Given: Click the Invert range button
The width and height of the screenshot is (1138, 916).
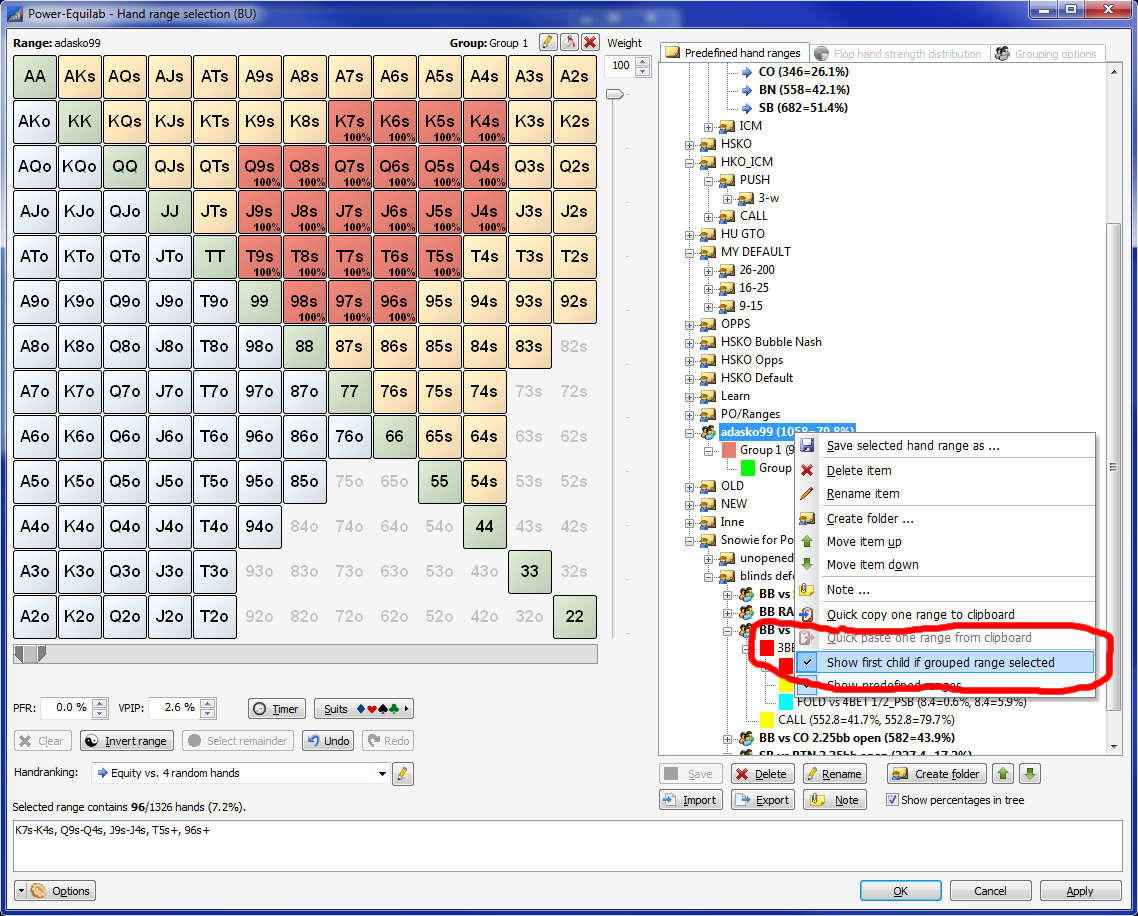Looking at the screenshot, I should point(127,741).
